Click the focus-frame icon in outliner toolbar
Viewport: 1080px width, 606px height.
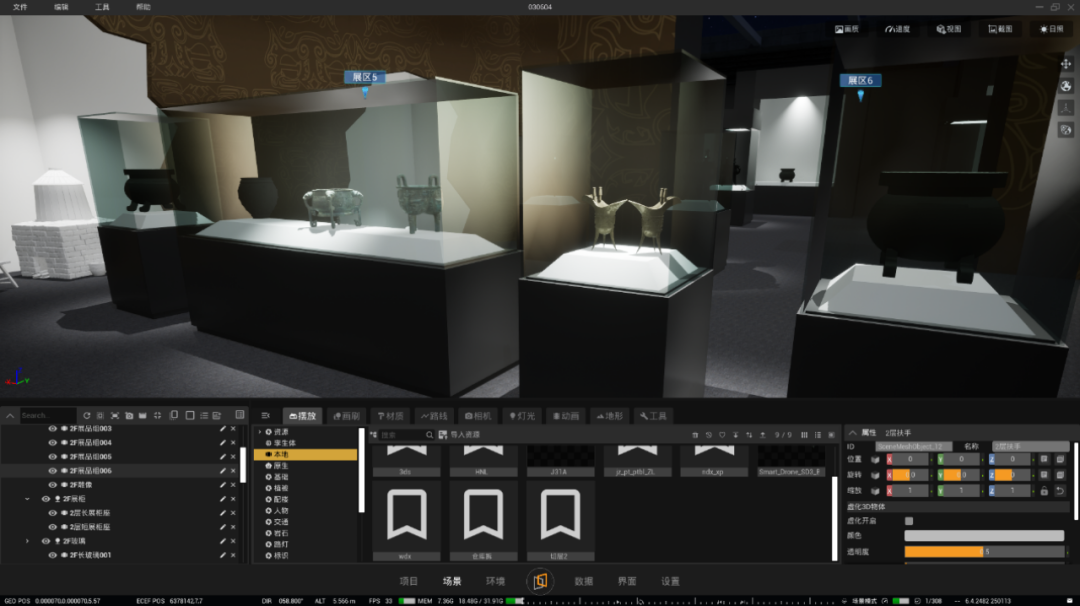(114, 416)
